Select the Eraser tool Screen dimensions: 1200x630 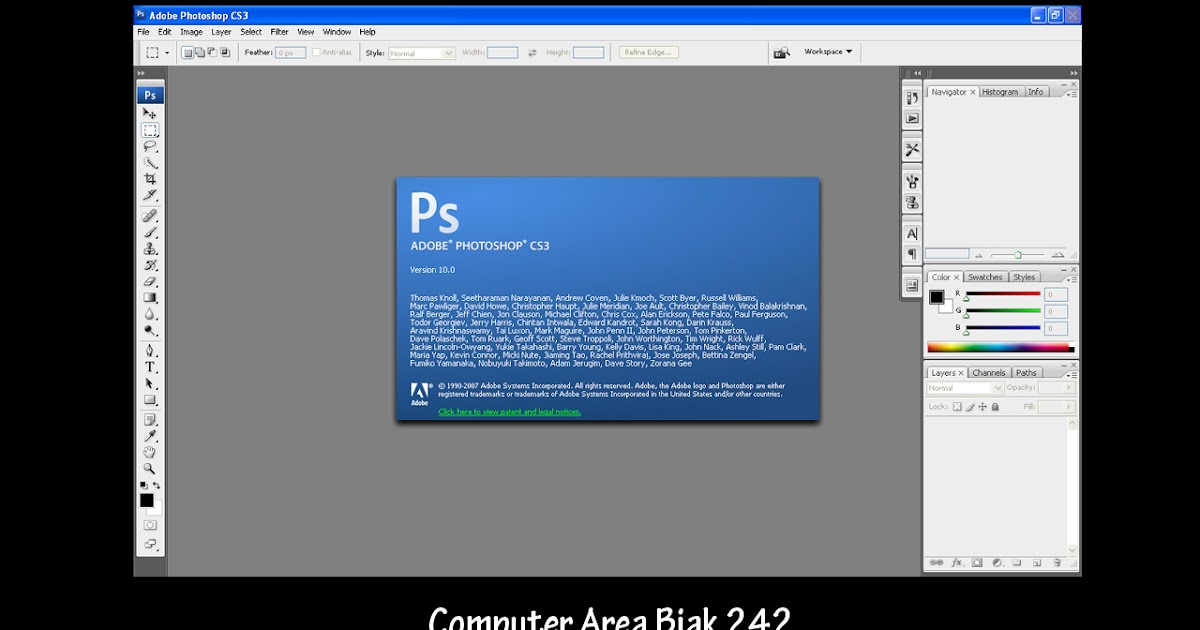tap(150, 281)
